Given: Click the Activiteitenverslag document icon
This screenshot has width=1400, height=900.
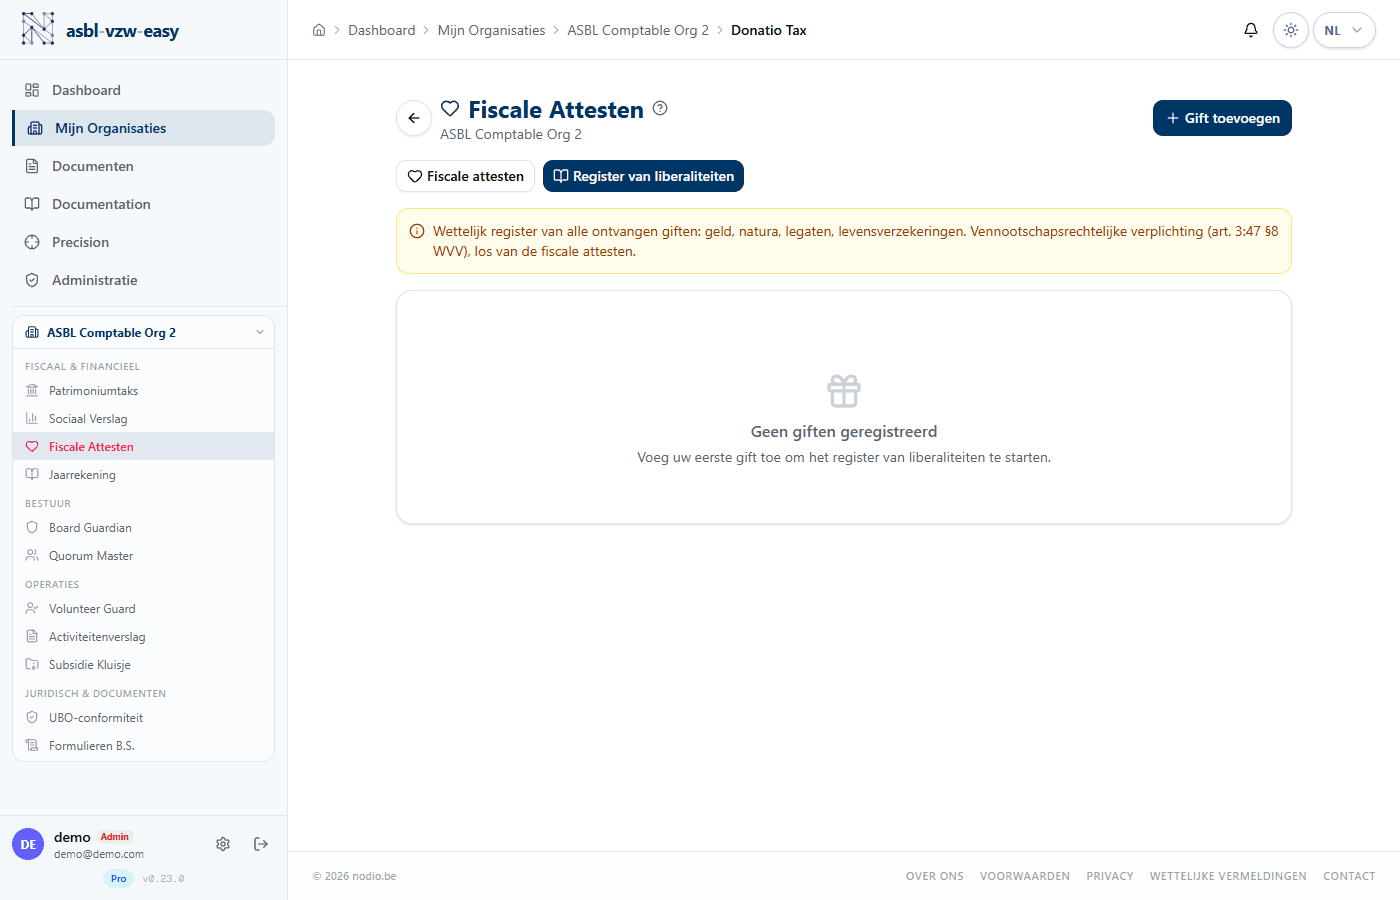Looking at the screenshot, I should (x=32, y=637).
